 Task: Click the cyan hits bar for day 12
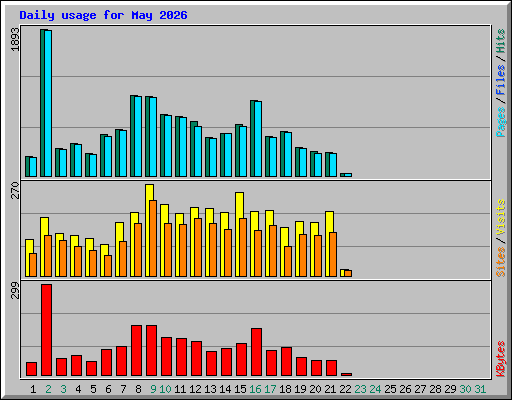198,151
